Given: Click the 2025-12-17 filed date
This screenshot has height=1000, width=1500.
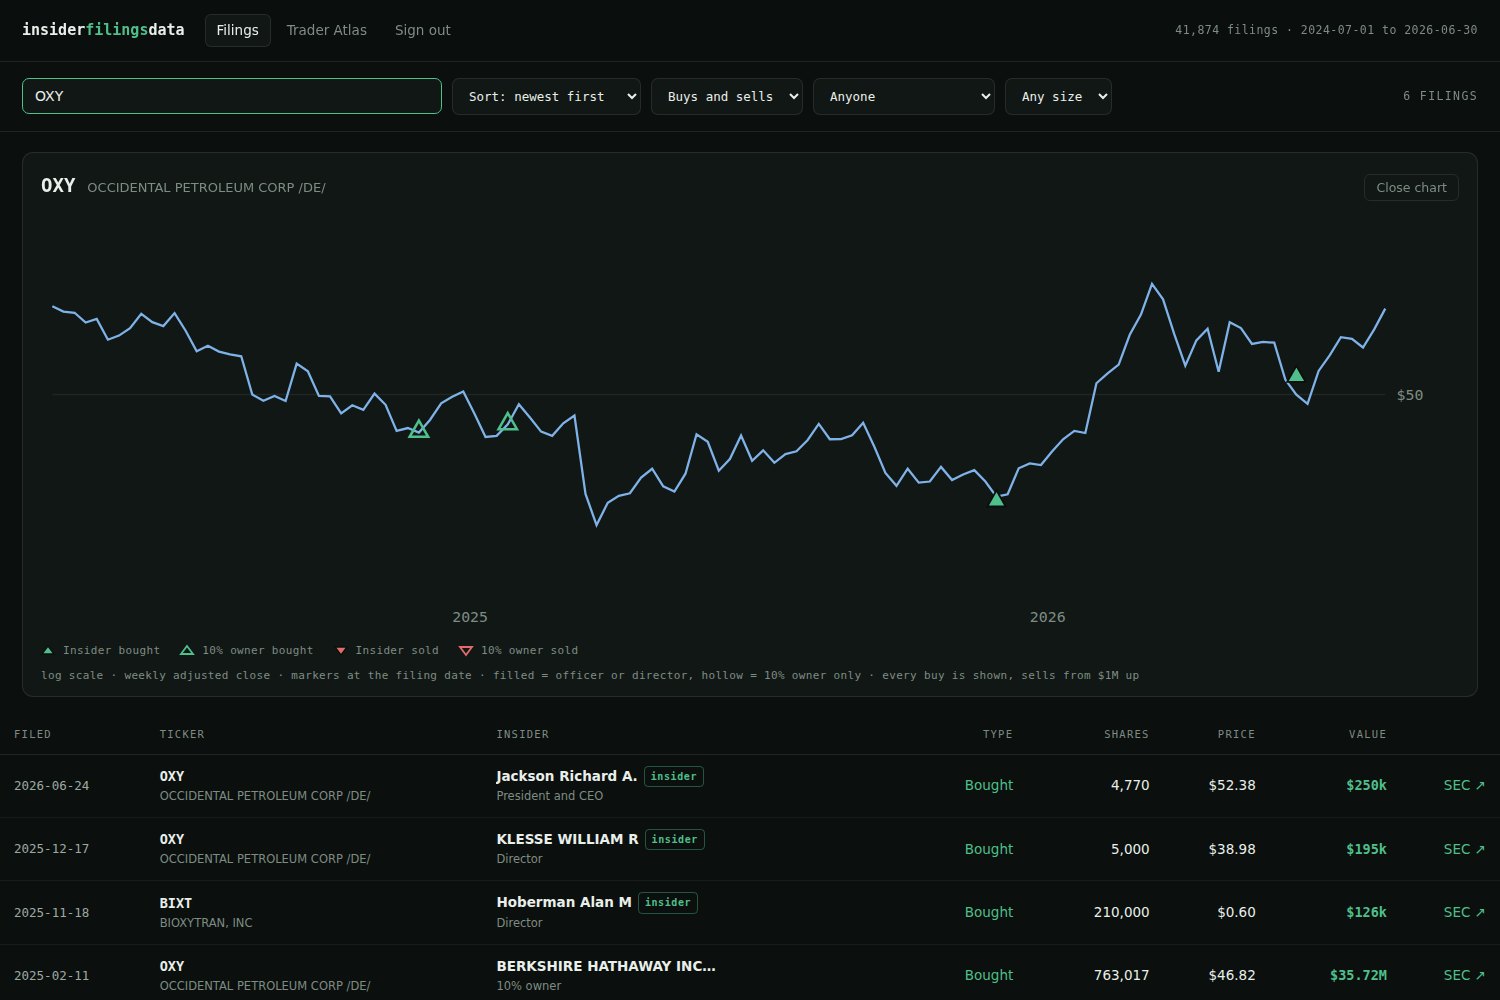Looking at the screenshot, I should coord(52,849).
